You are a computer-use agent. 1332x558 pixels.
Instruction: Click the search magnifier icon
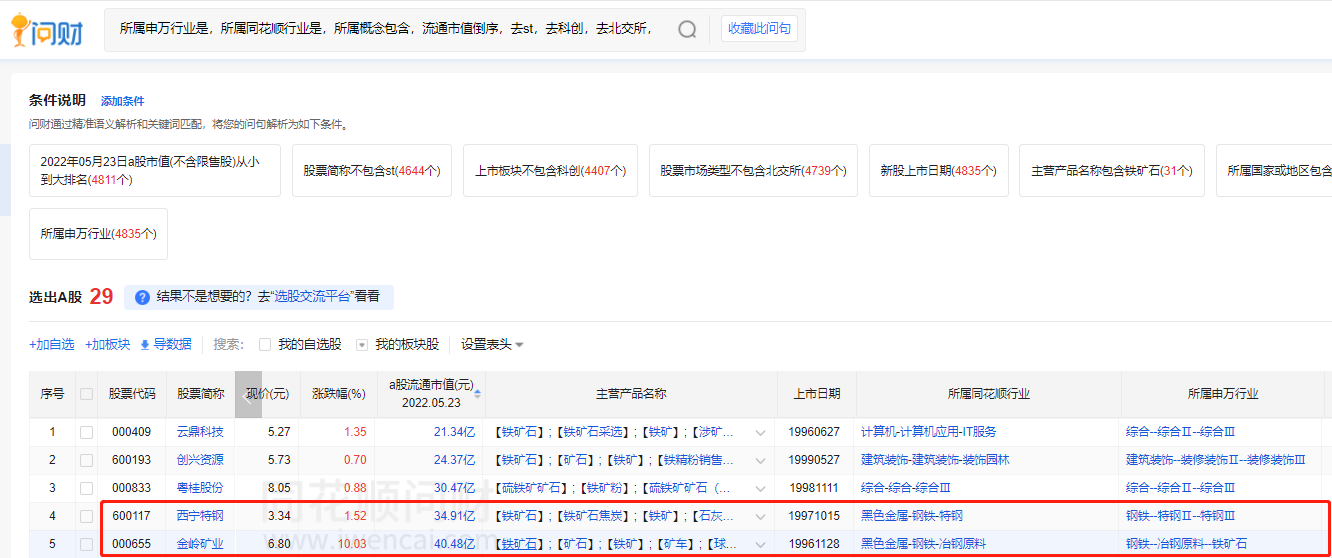click(x=687, y=30)
